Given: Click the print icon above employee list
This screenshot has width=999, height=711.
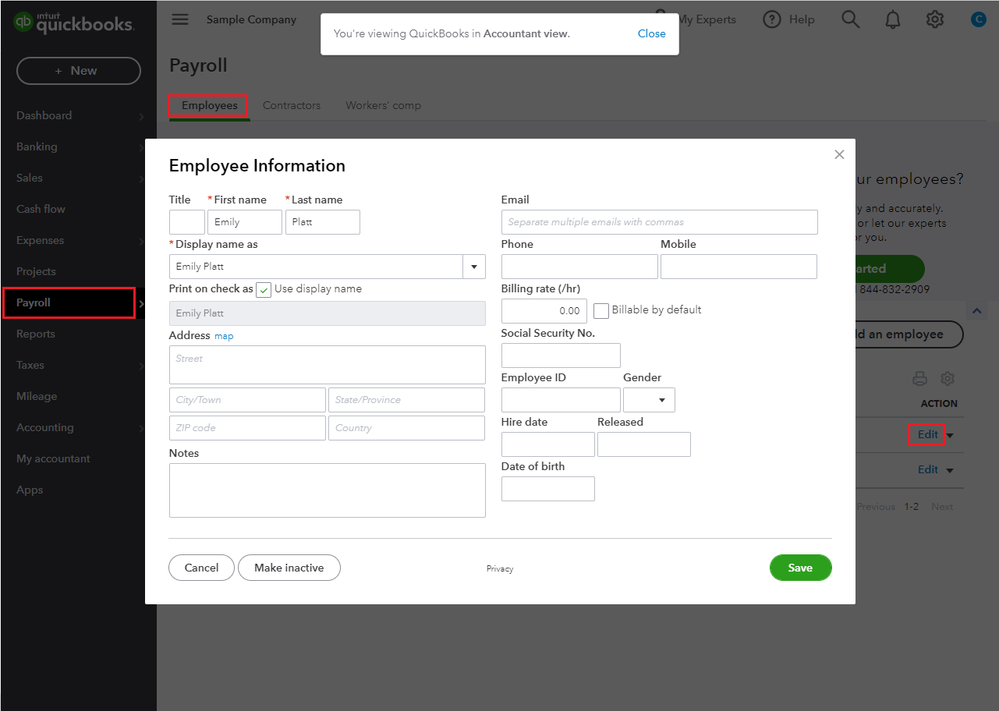Looking at the screenshot, I should point(919,378).
